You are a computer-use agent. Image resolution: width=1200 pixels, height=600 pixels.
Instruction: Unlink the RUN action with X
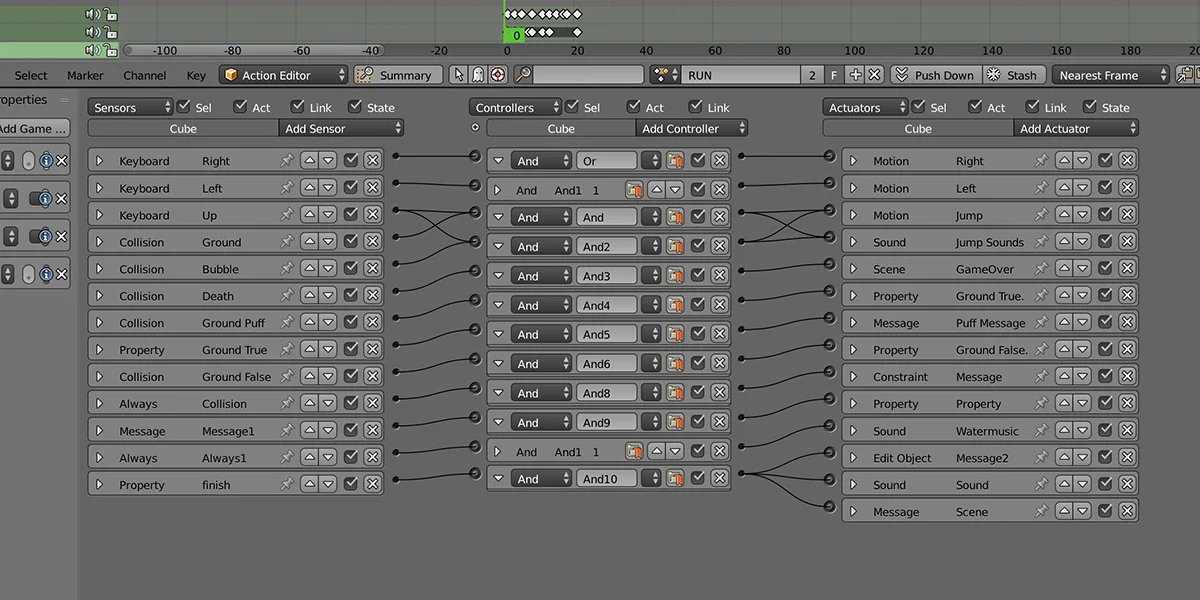[x=874, y=75]
